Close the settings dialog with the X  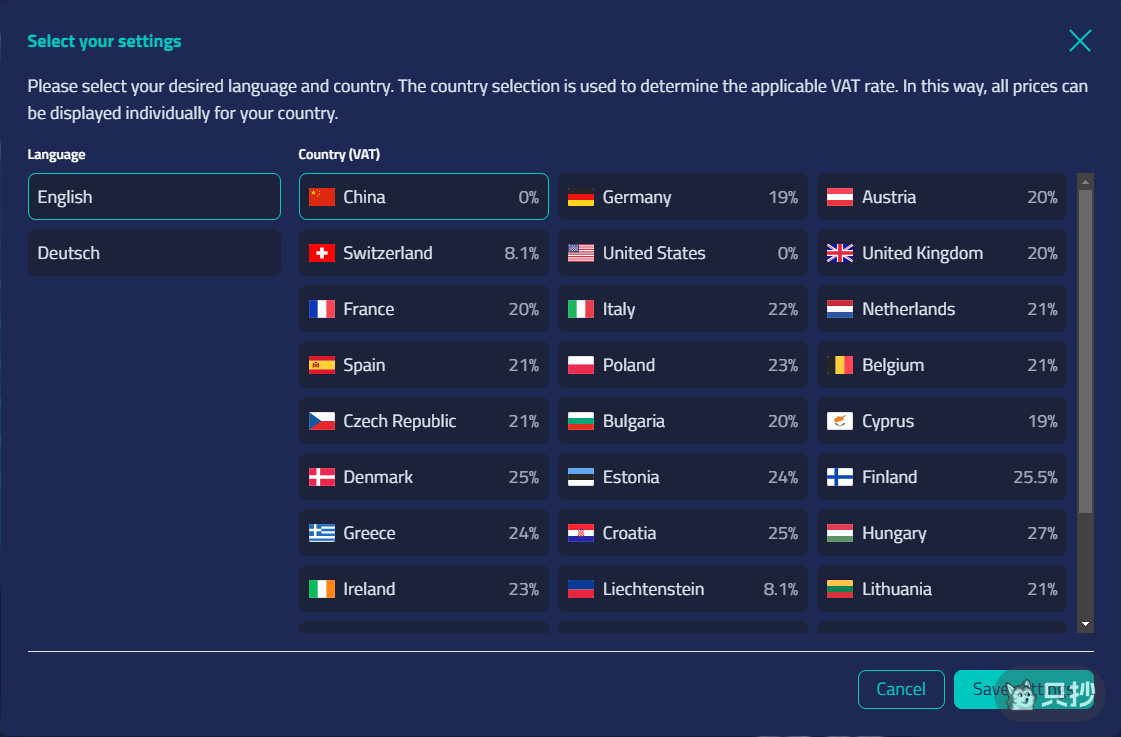click(x=1080, y=41)
